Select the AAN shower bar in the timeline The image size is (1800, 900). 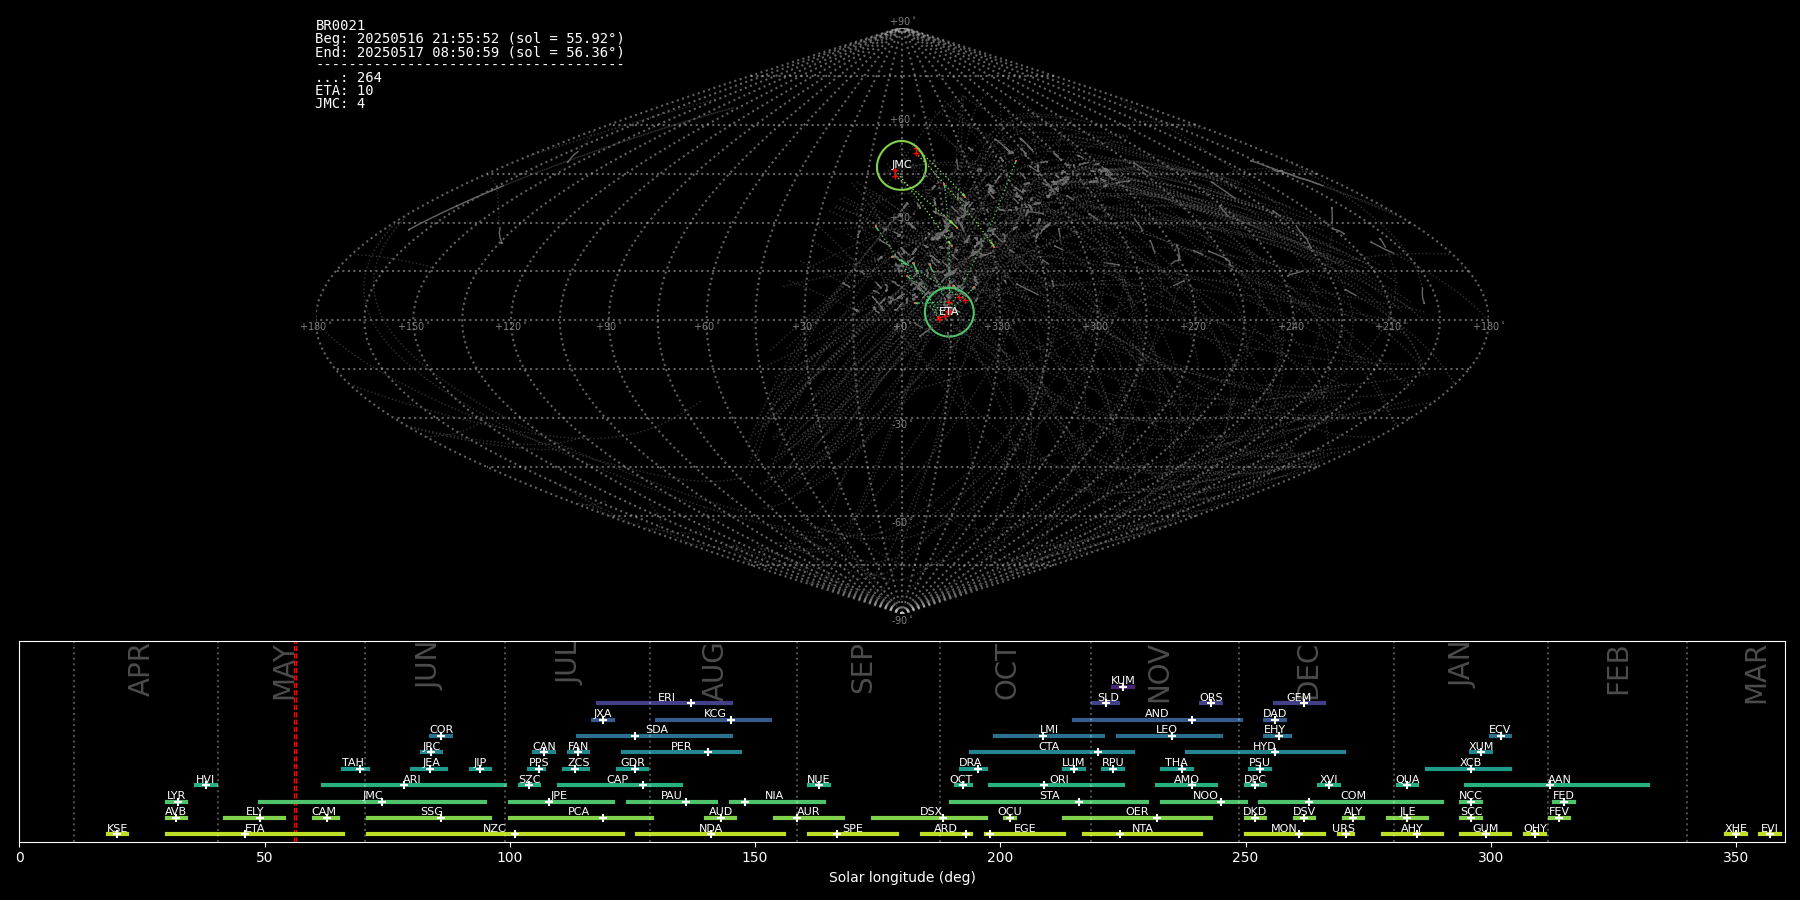1557,785
